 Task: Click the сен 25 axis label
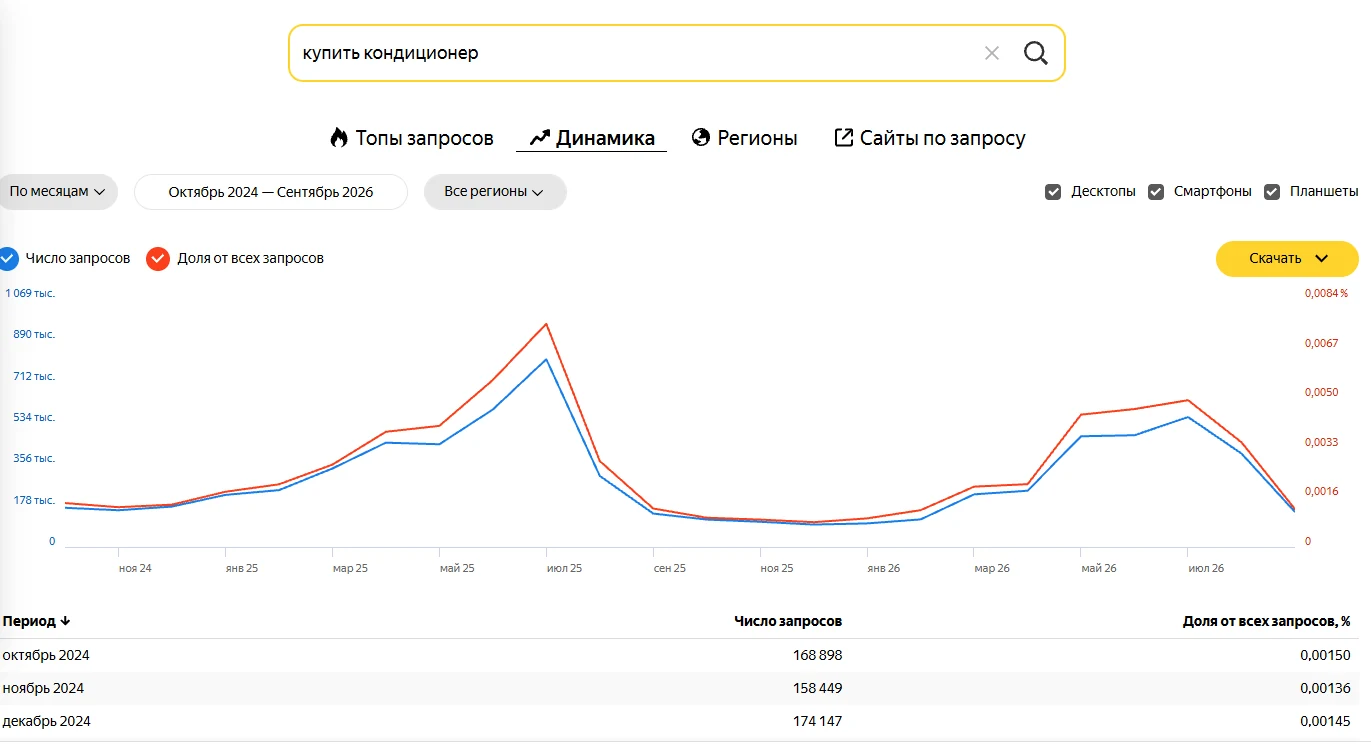click(x=670, y=568)
